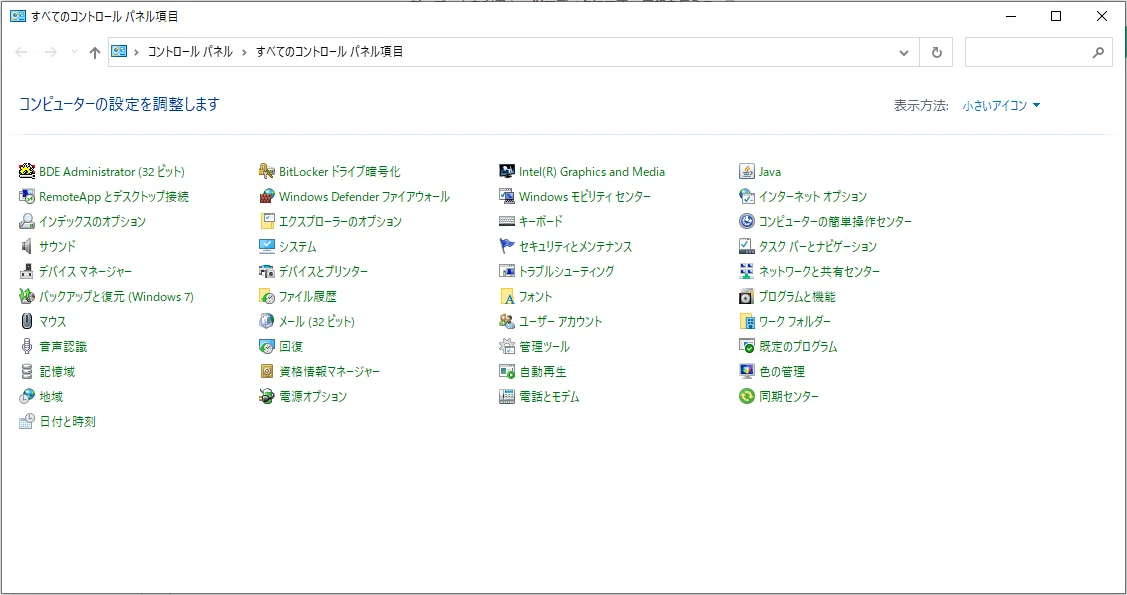The image size is (1127, 595).
Task: Click the 地域 globe icon
Action: coord(27,396)
